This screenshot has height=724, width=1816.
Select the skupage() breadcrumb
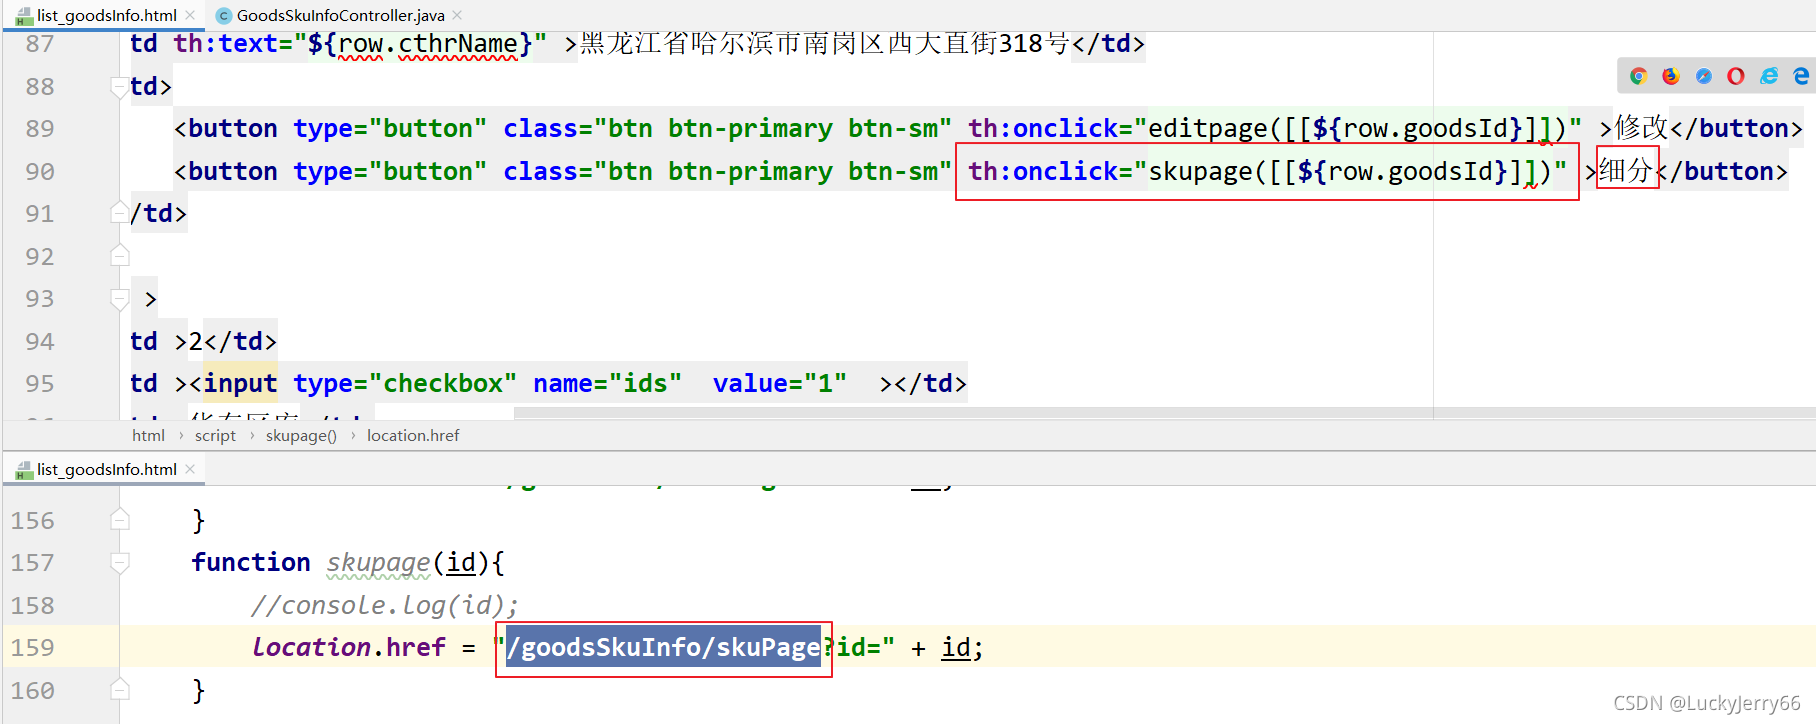coord(301,435)
